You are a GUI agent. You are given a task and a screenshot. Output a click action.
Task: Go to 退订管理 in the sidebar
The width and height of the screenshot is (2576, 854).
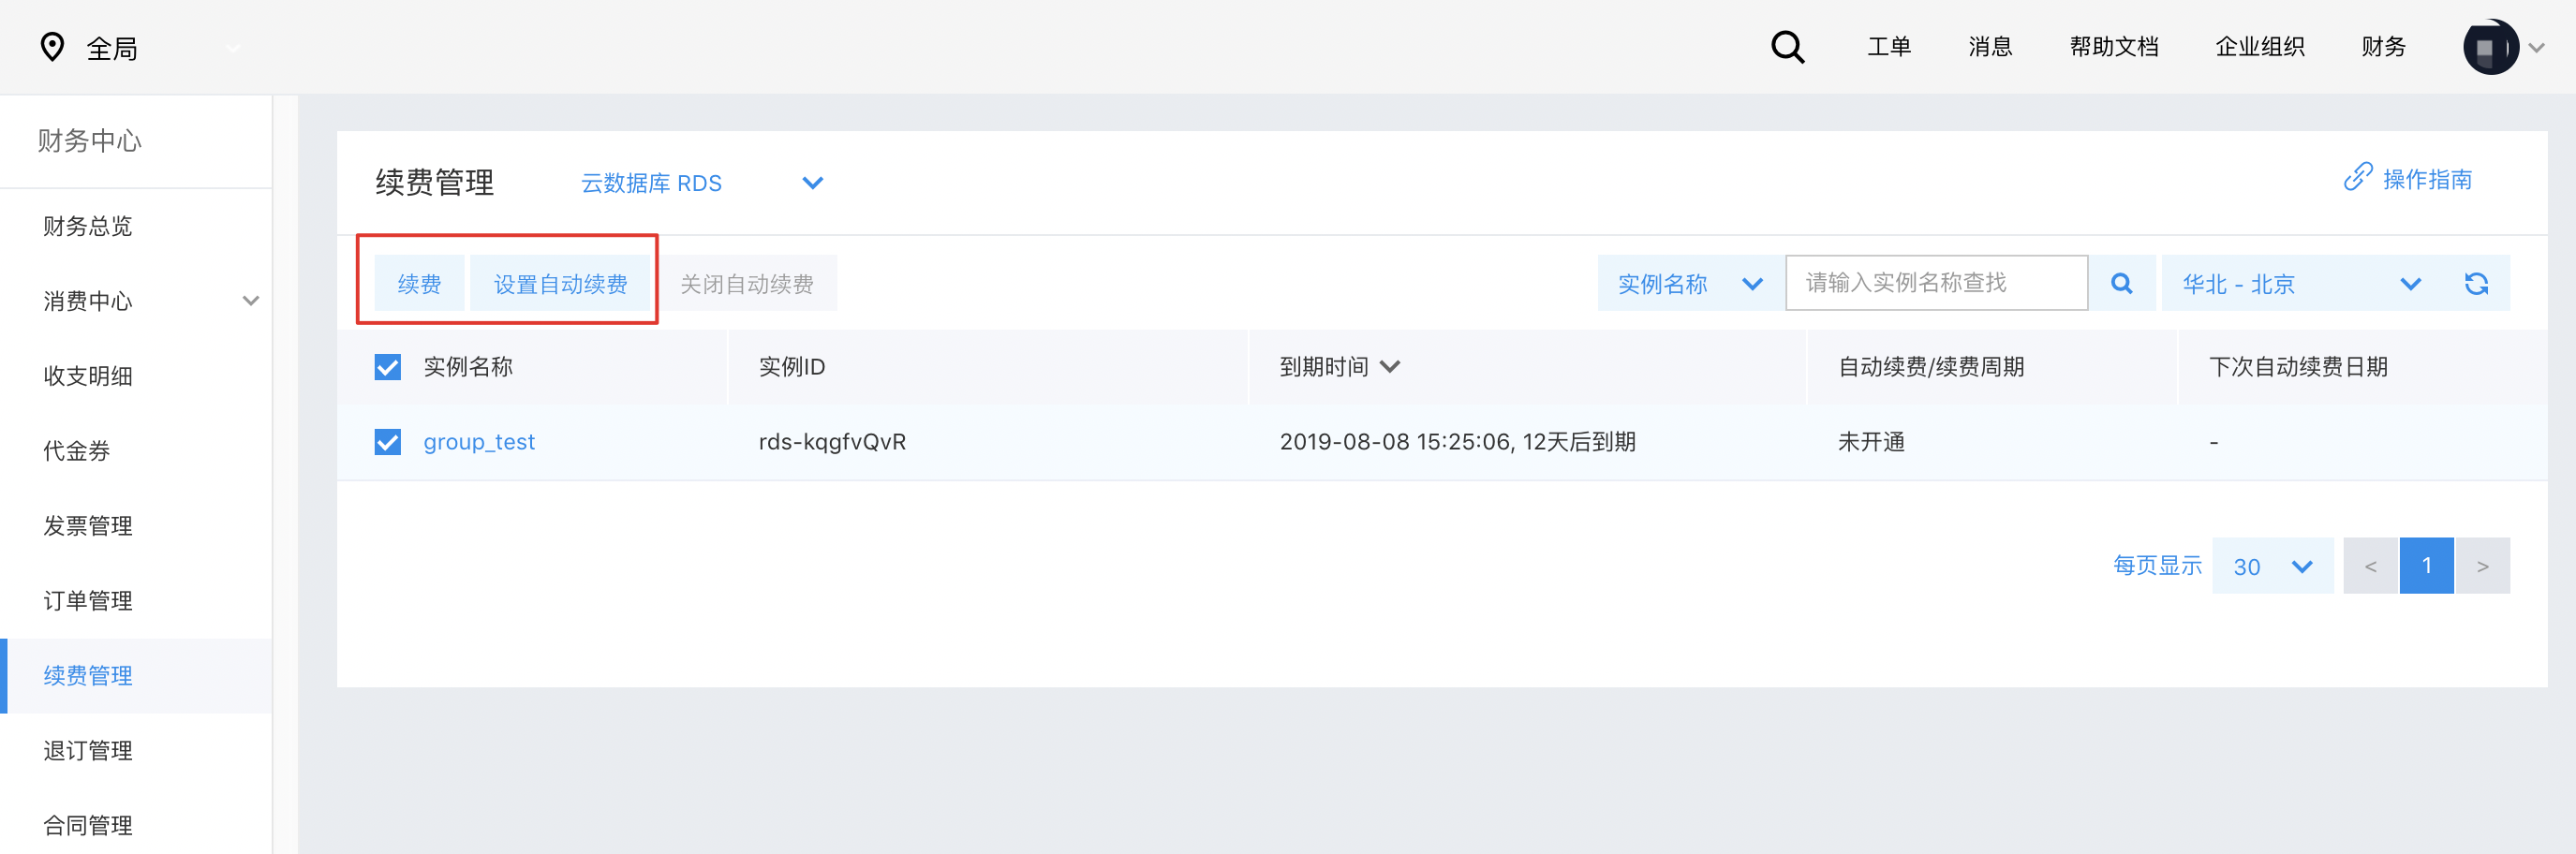click(x=88, y=751)
